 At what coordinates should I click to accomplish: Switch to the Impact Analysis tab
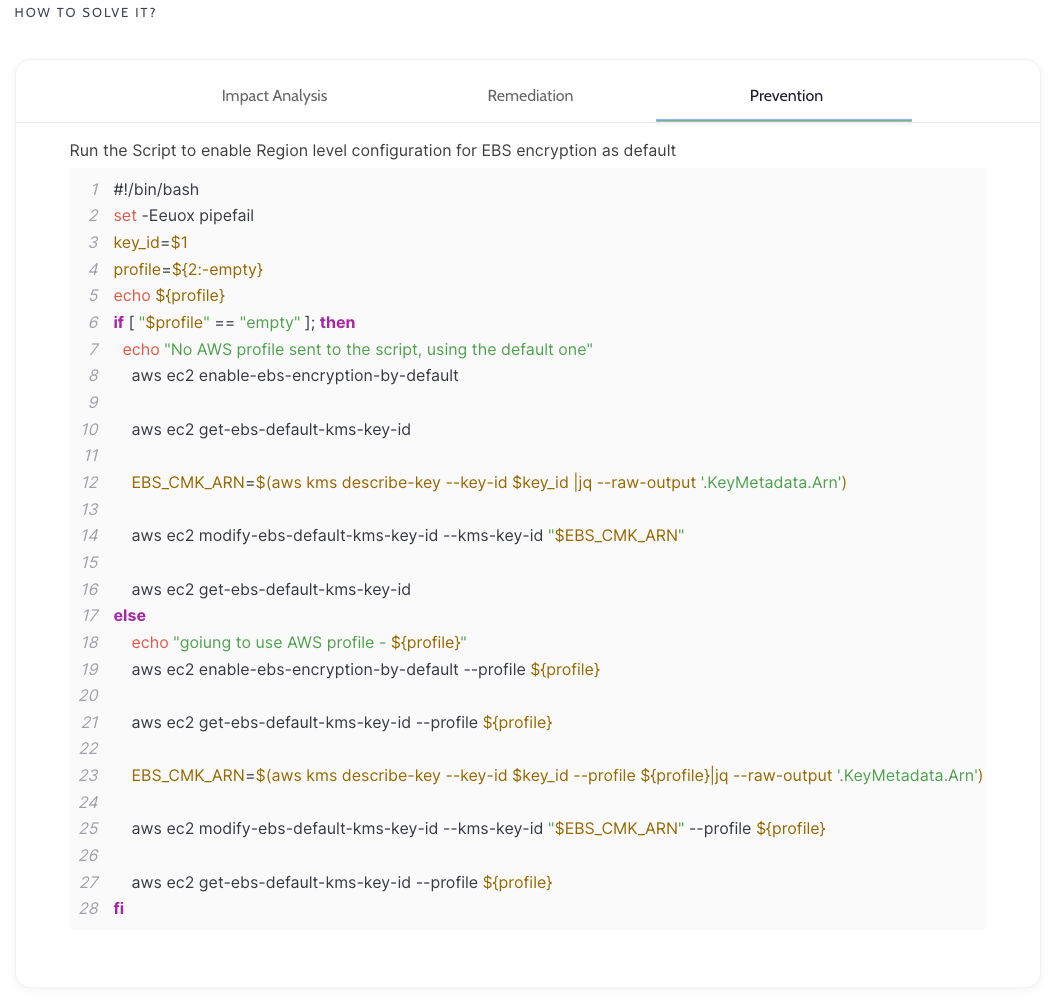point(274,96)
